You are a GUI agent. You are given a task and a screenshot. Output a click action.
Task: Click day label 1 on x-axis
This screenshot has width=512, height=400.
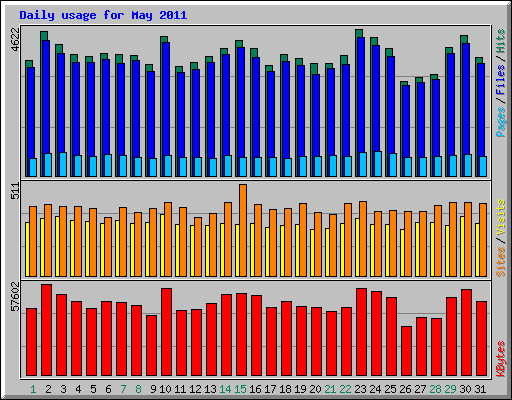tap(33, 389)
